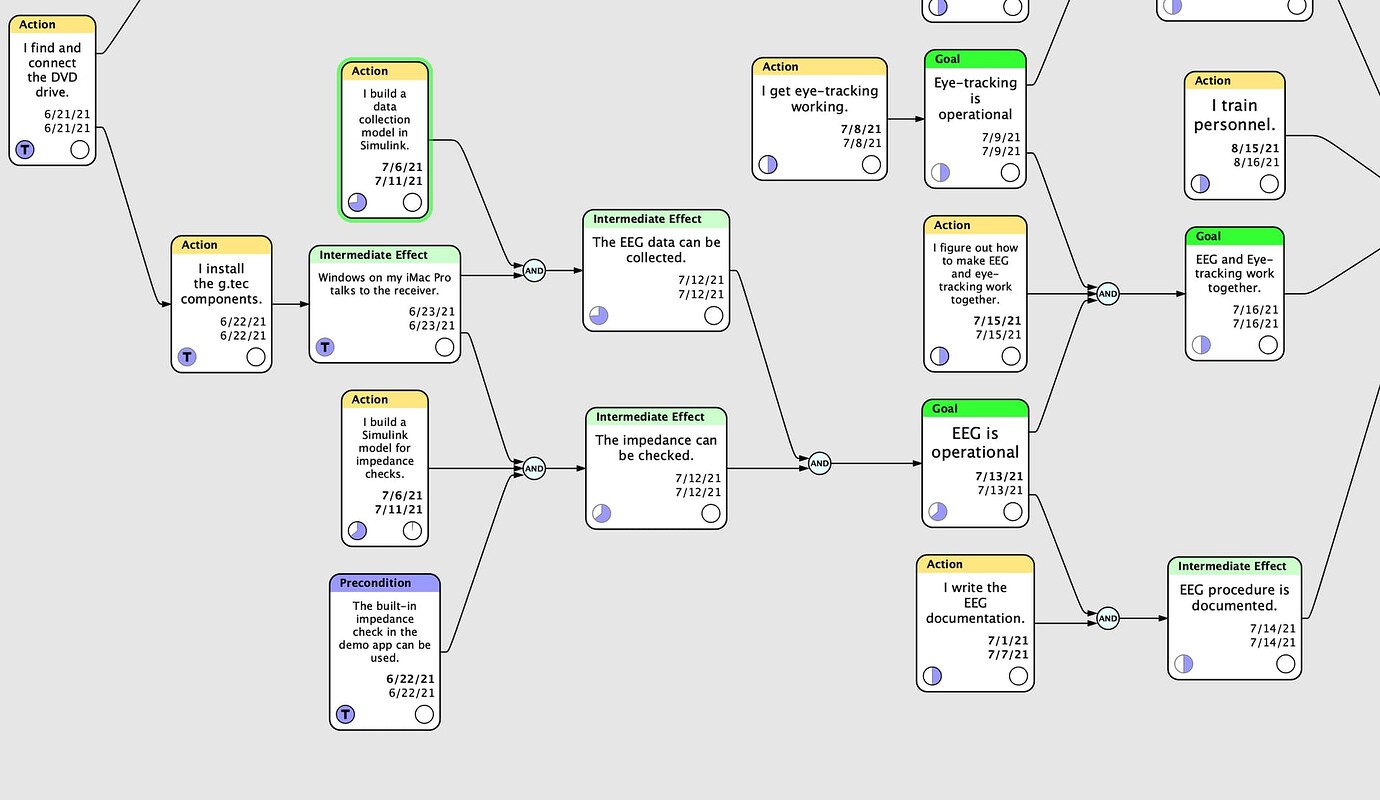Click confidence pie on 'EEG is operational' goal

(x=937, y=512)
